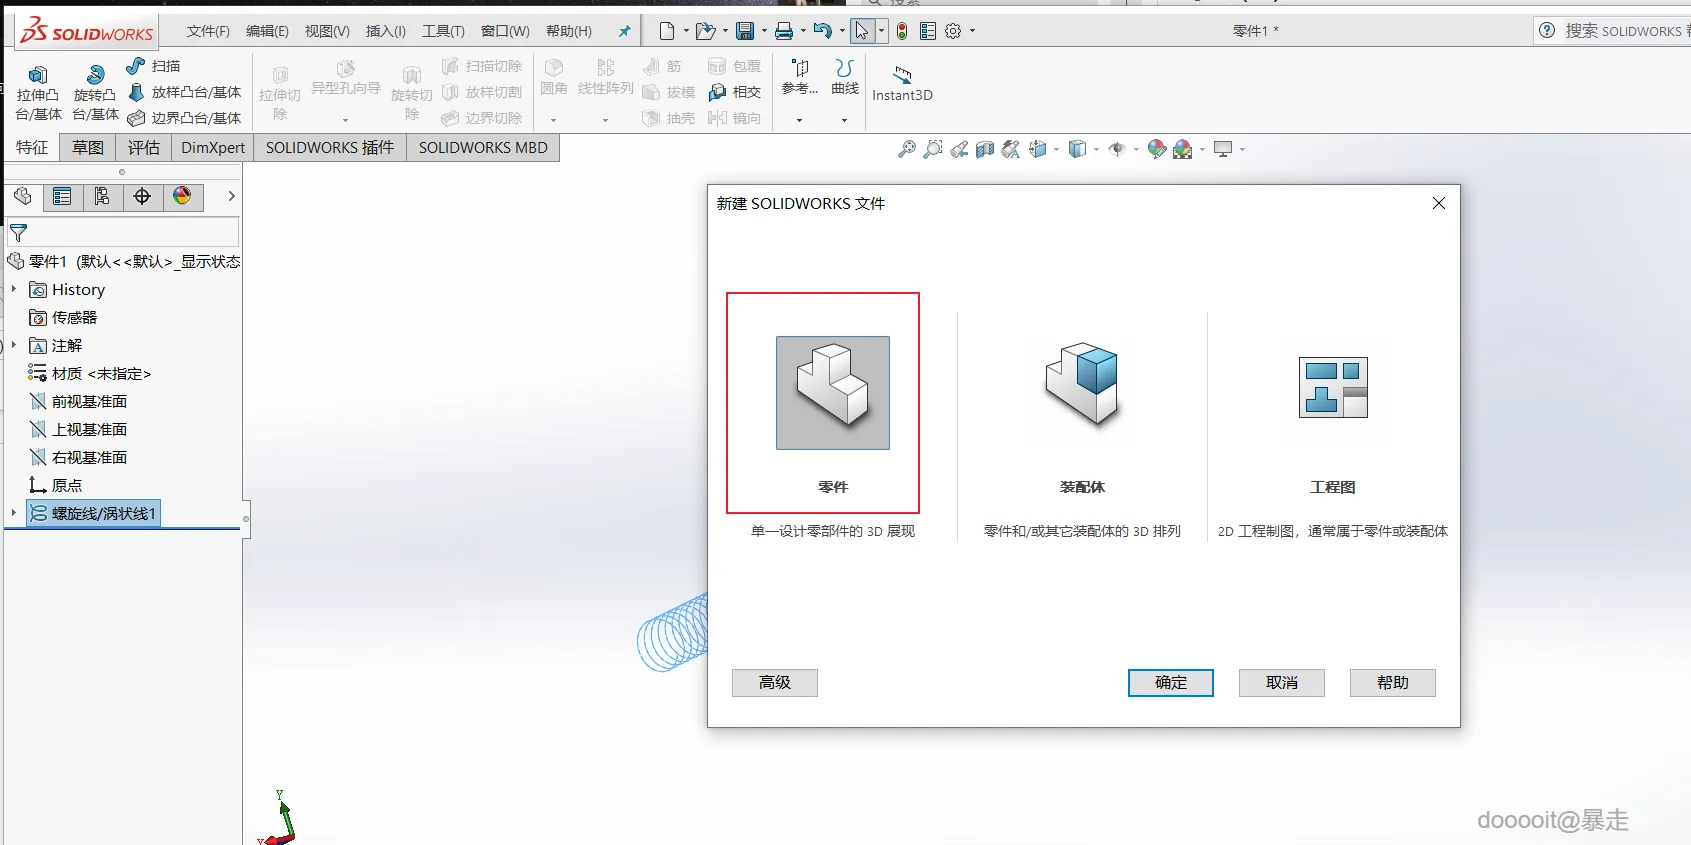Open the DimXpertManager crosshair tab
This screenshot has height=845, width=1691.
click(x=142, y=196)
